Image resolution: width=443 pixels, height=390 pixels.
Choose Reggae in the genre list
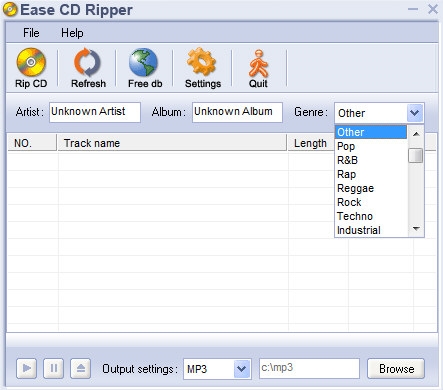pos(371,188)
